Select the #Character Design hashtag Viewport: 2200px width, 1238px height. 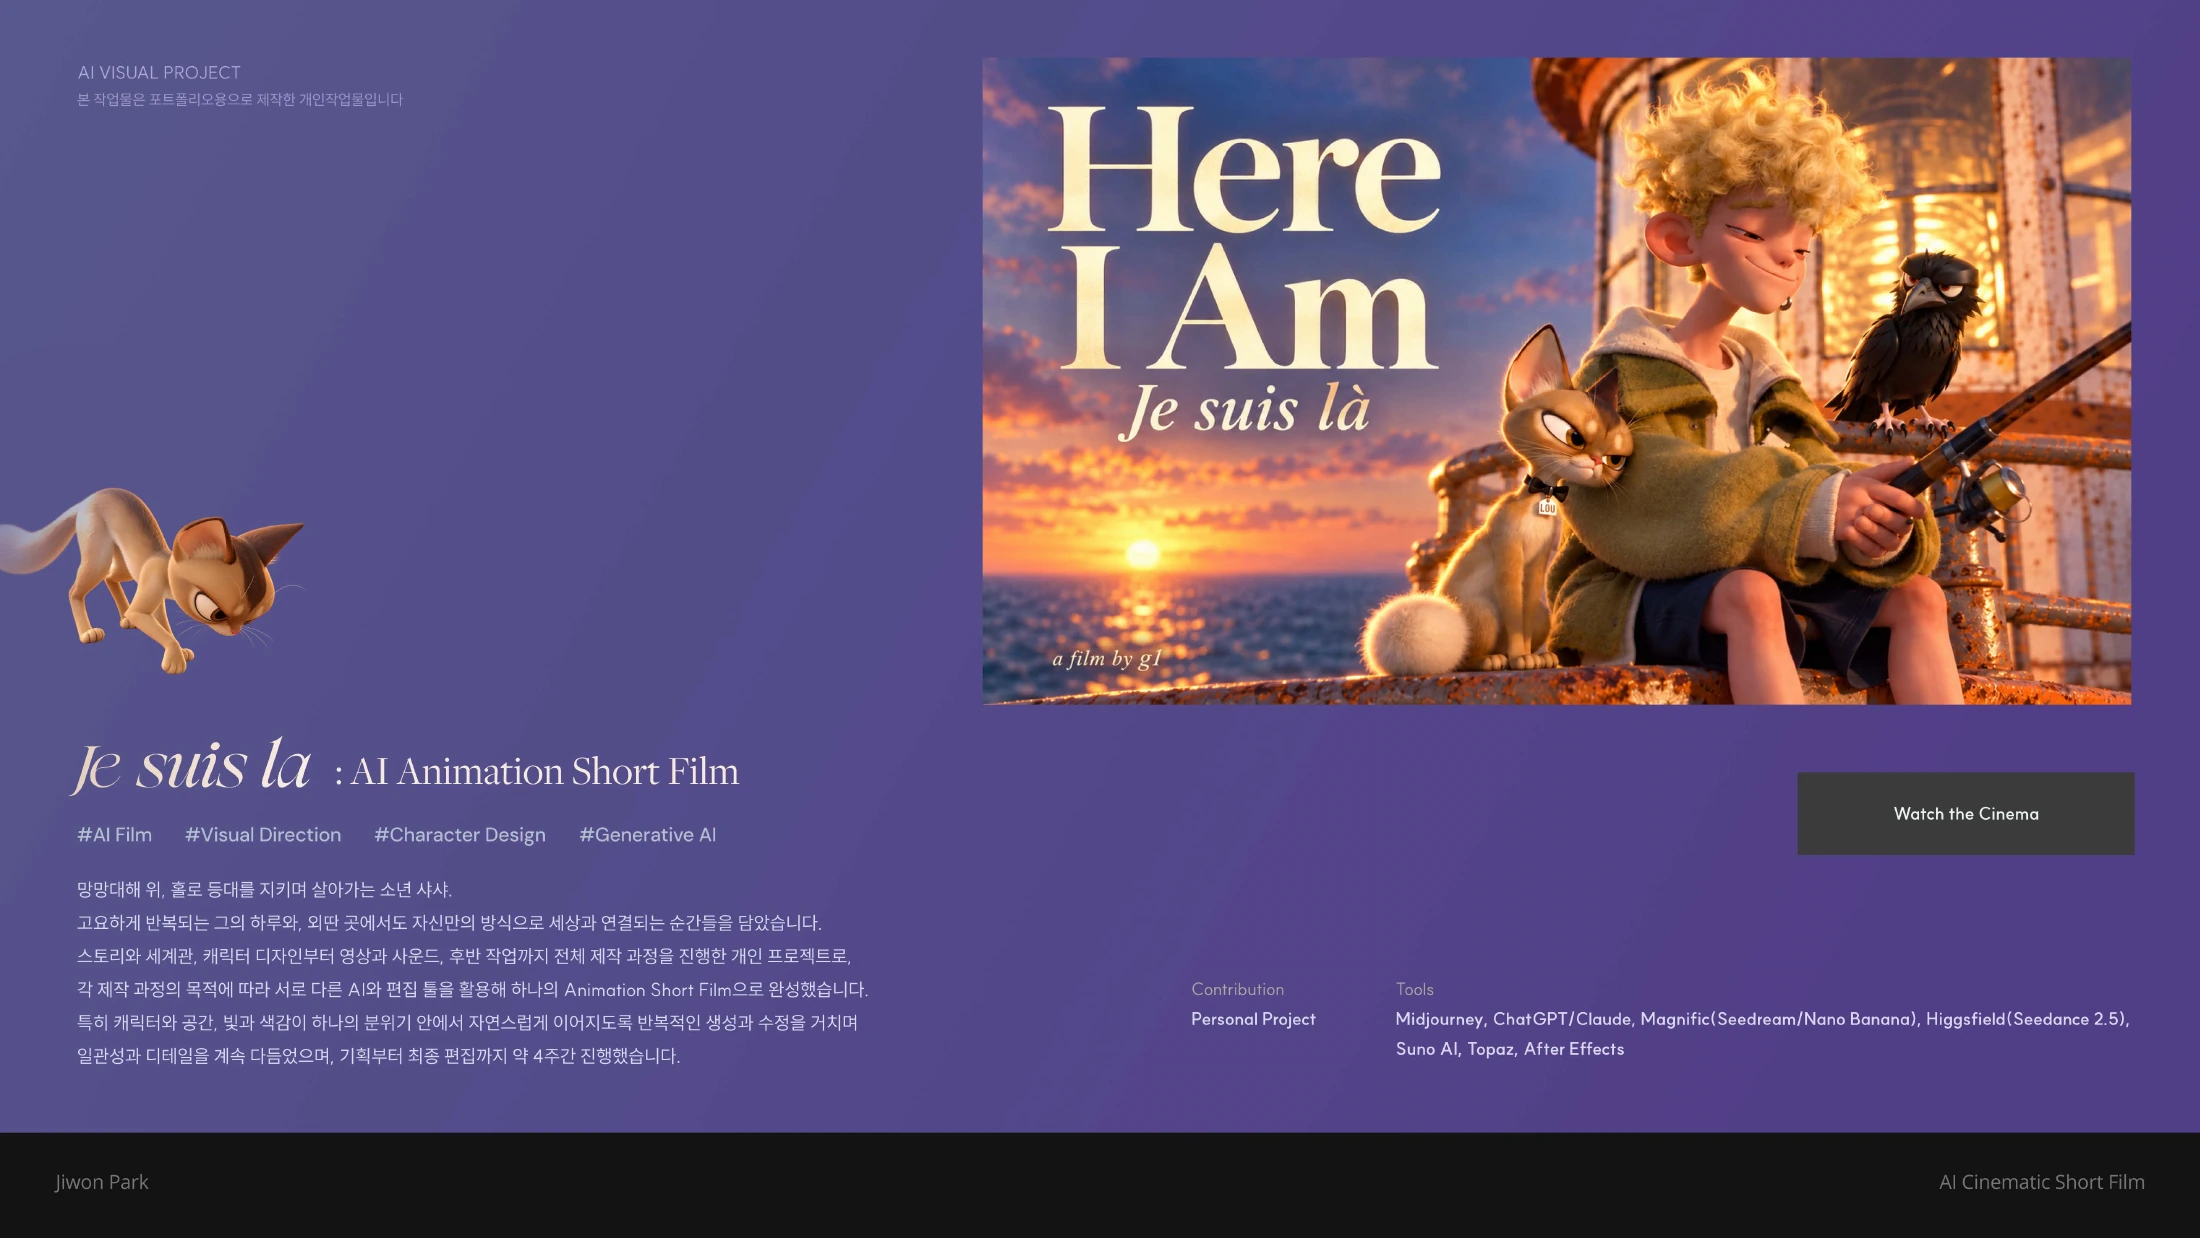click(x=460, y=835)
